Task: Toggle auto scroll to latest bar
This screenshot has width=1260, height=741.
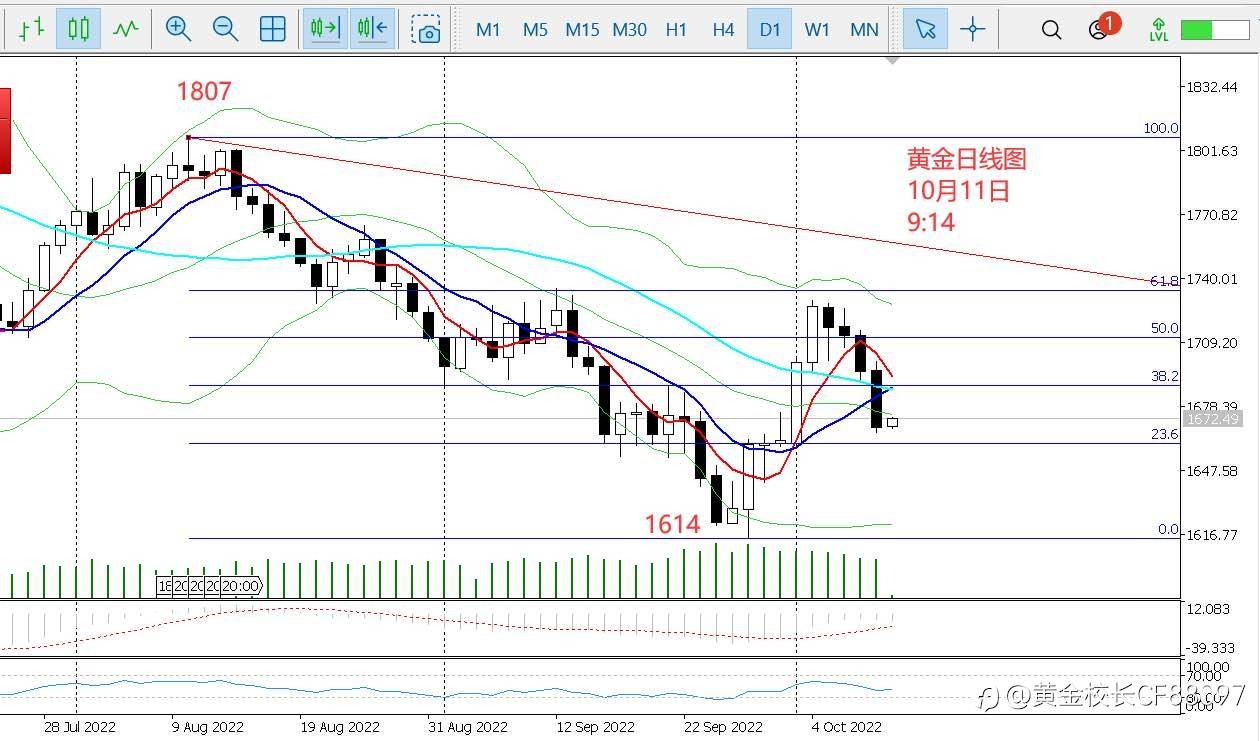Action: click(x=325, y=29)
